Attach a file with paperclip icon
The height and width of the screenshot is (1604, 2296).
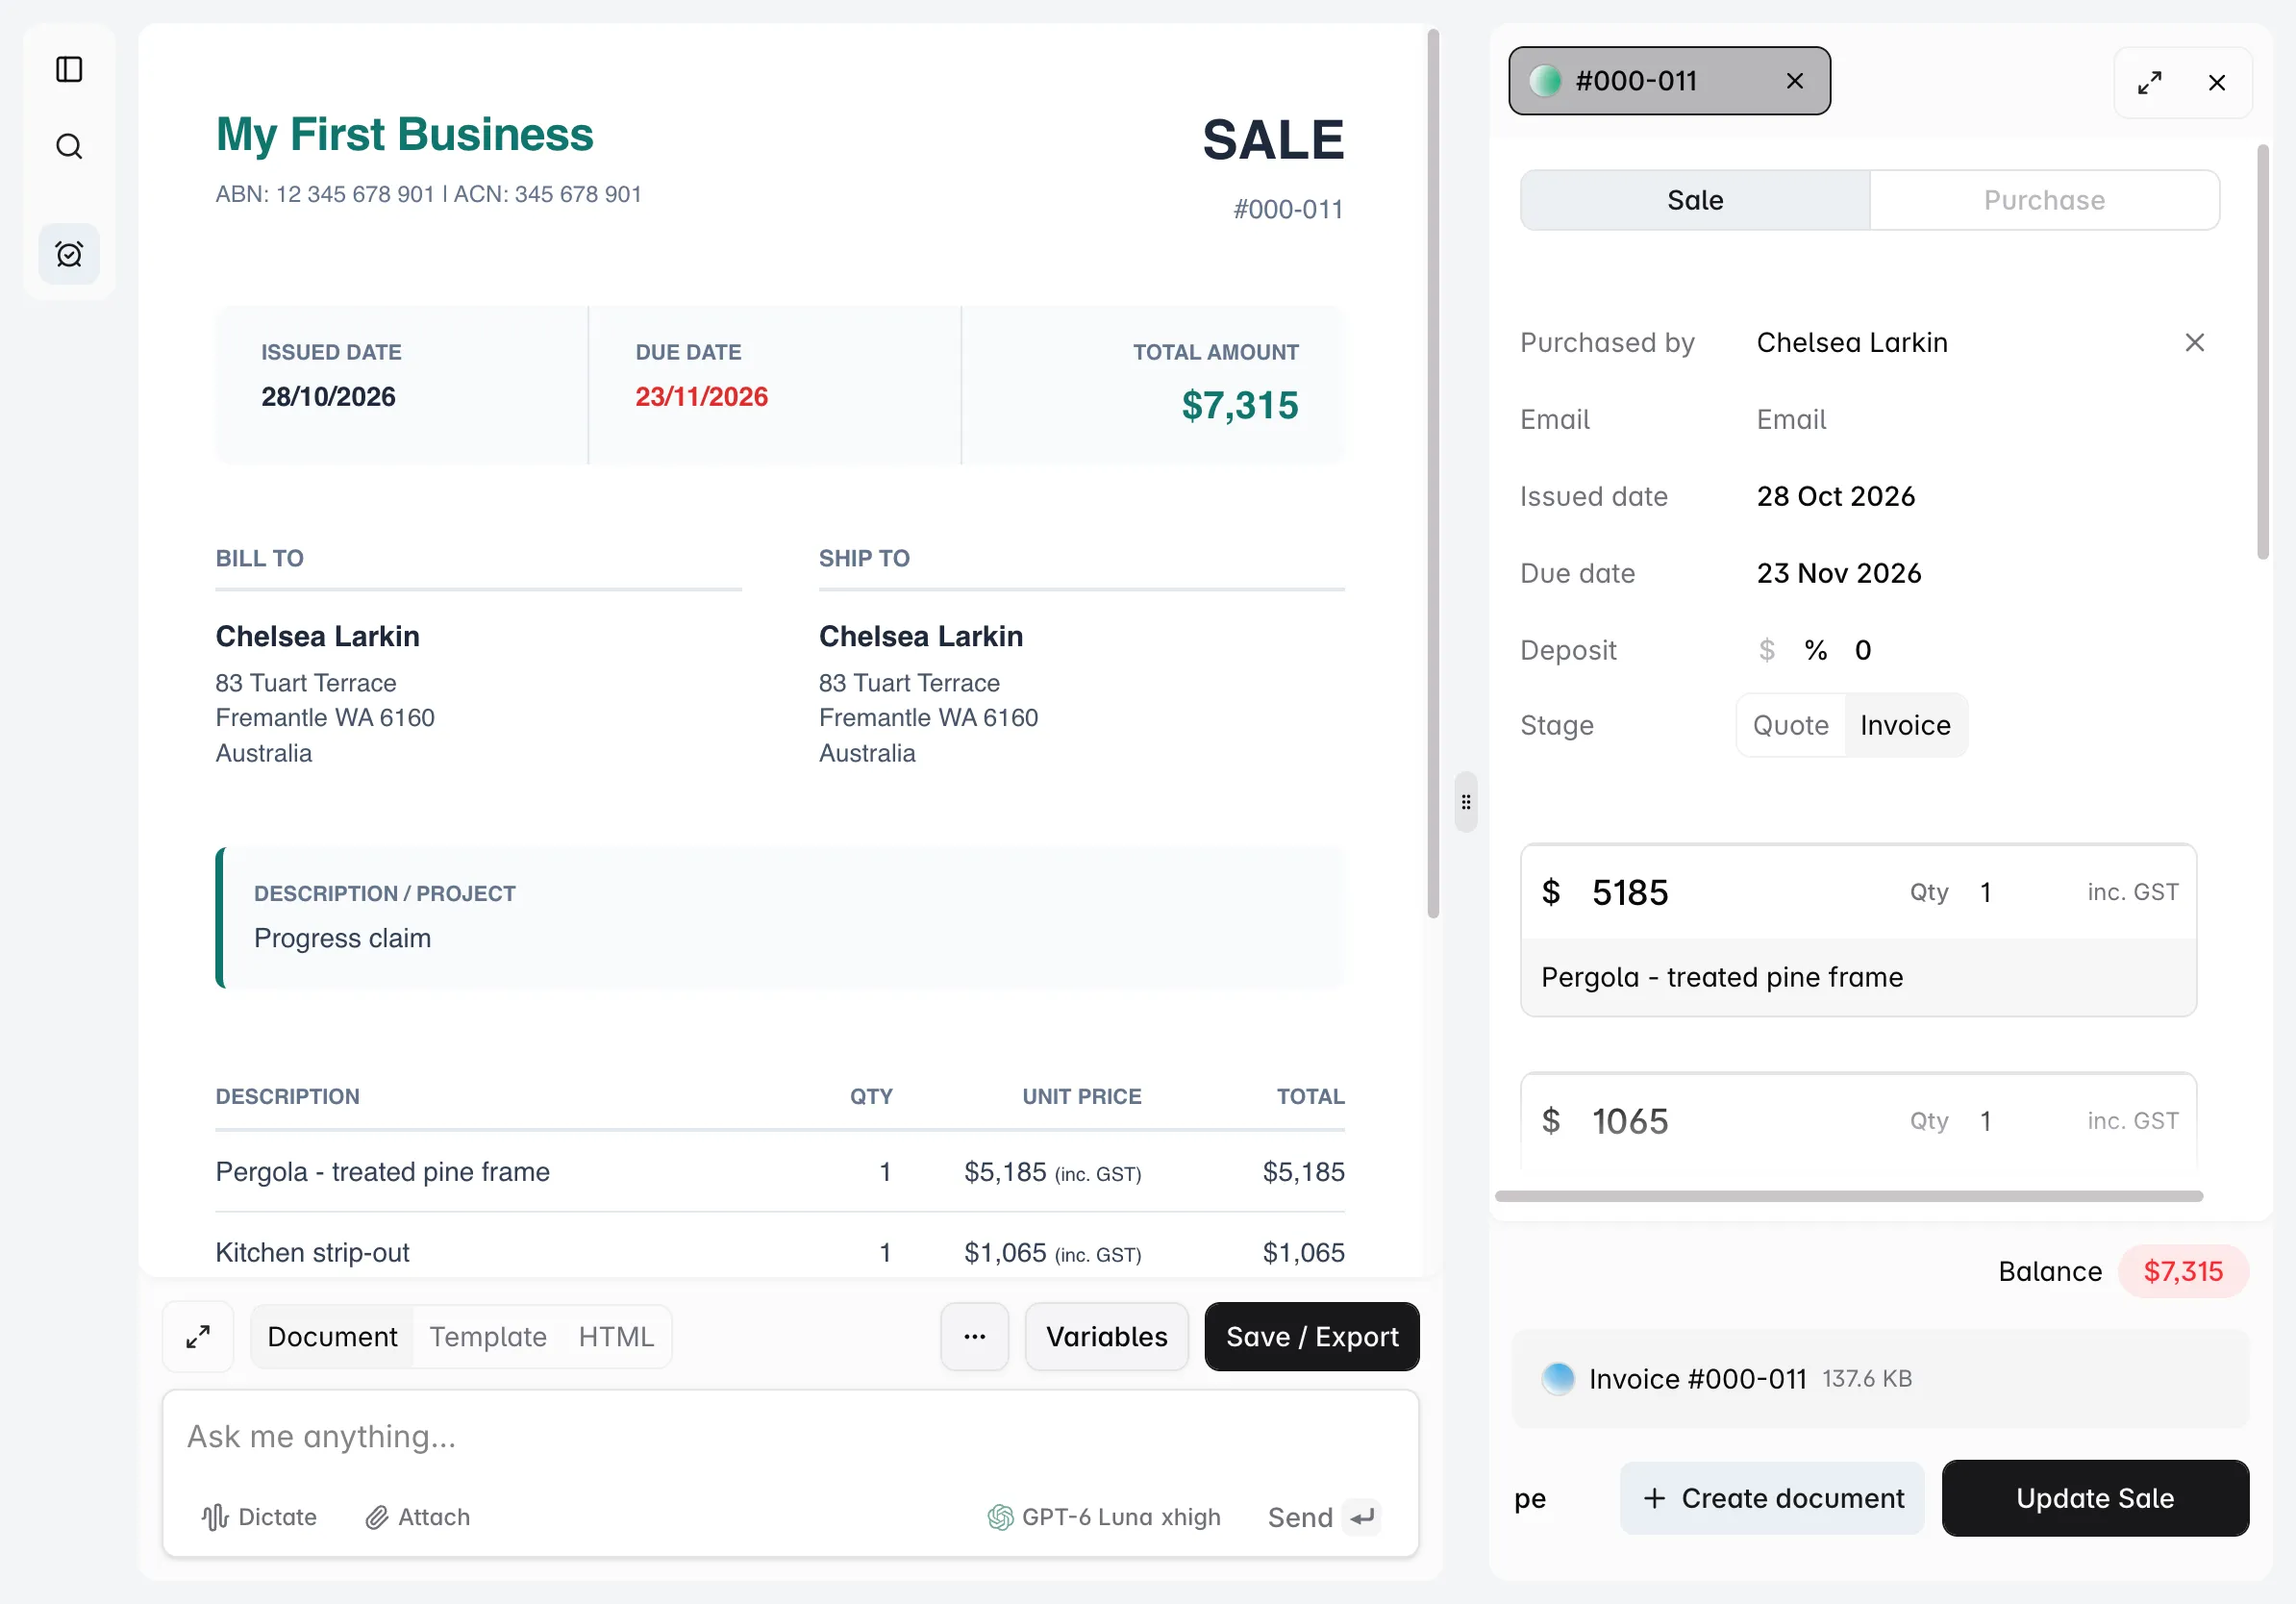pos(418,1517)
